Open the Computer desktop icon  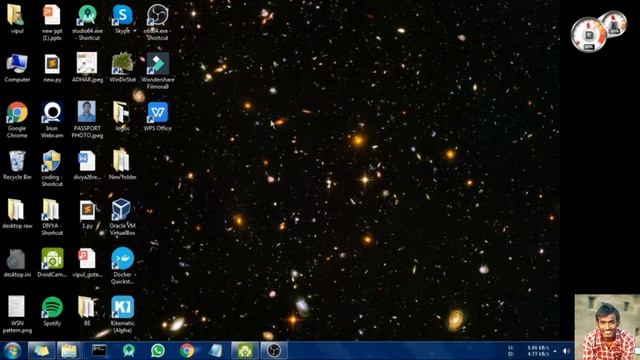[17, 64]
